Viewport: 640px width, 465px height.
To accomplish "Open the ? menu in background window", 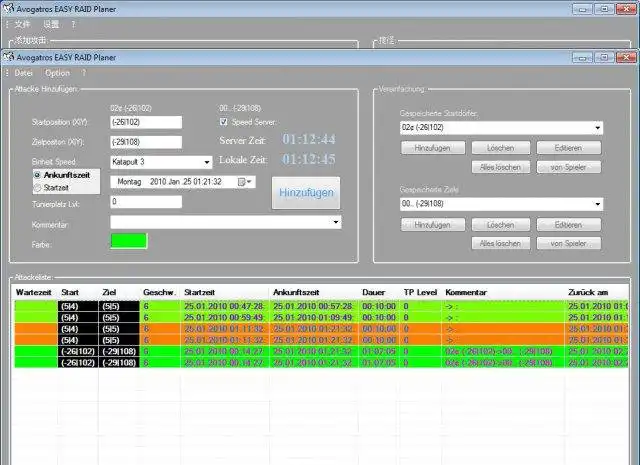I will click(x=73, y=24).
